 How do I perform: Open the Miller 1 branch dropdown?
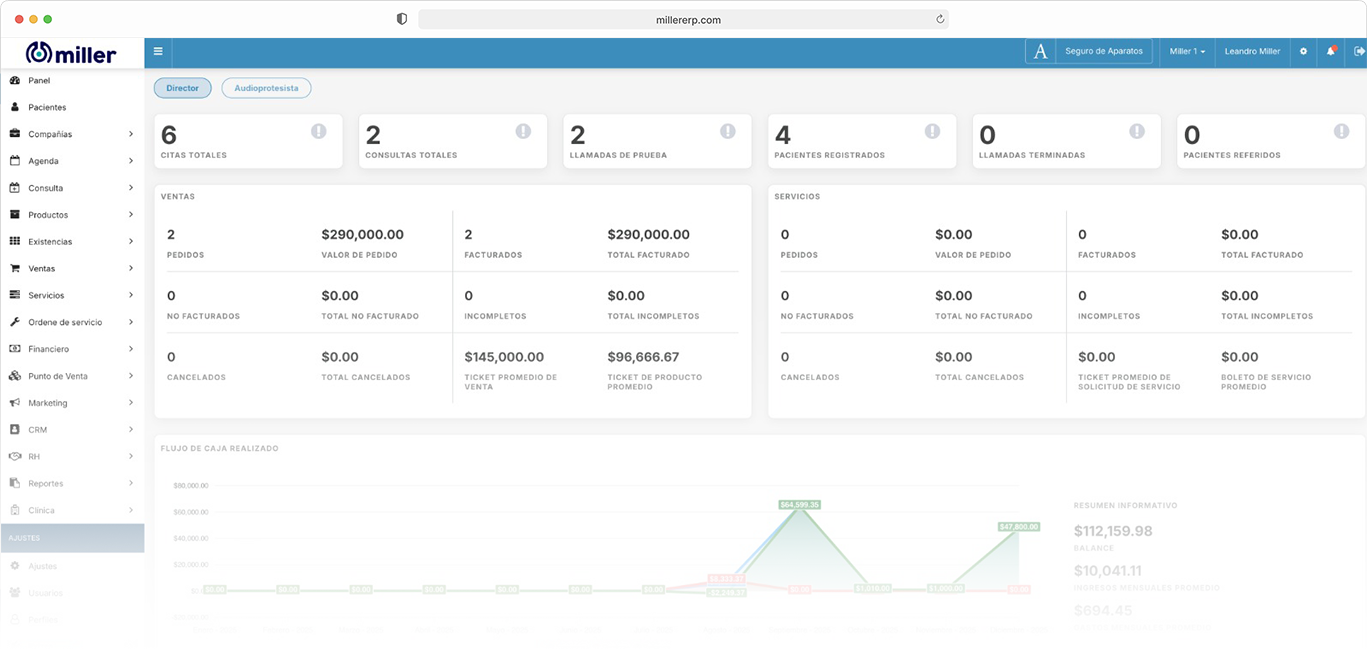(1187, 51)
